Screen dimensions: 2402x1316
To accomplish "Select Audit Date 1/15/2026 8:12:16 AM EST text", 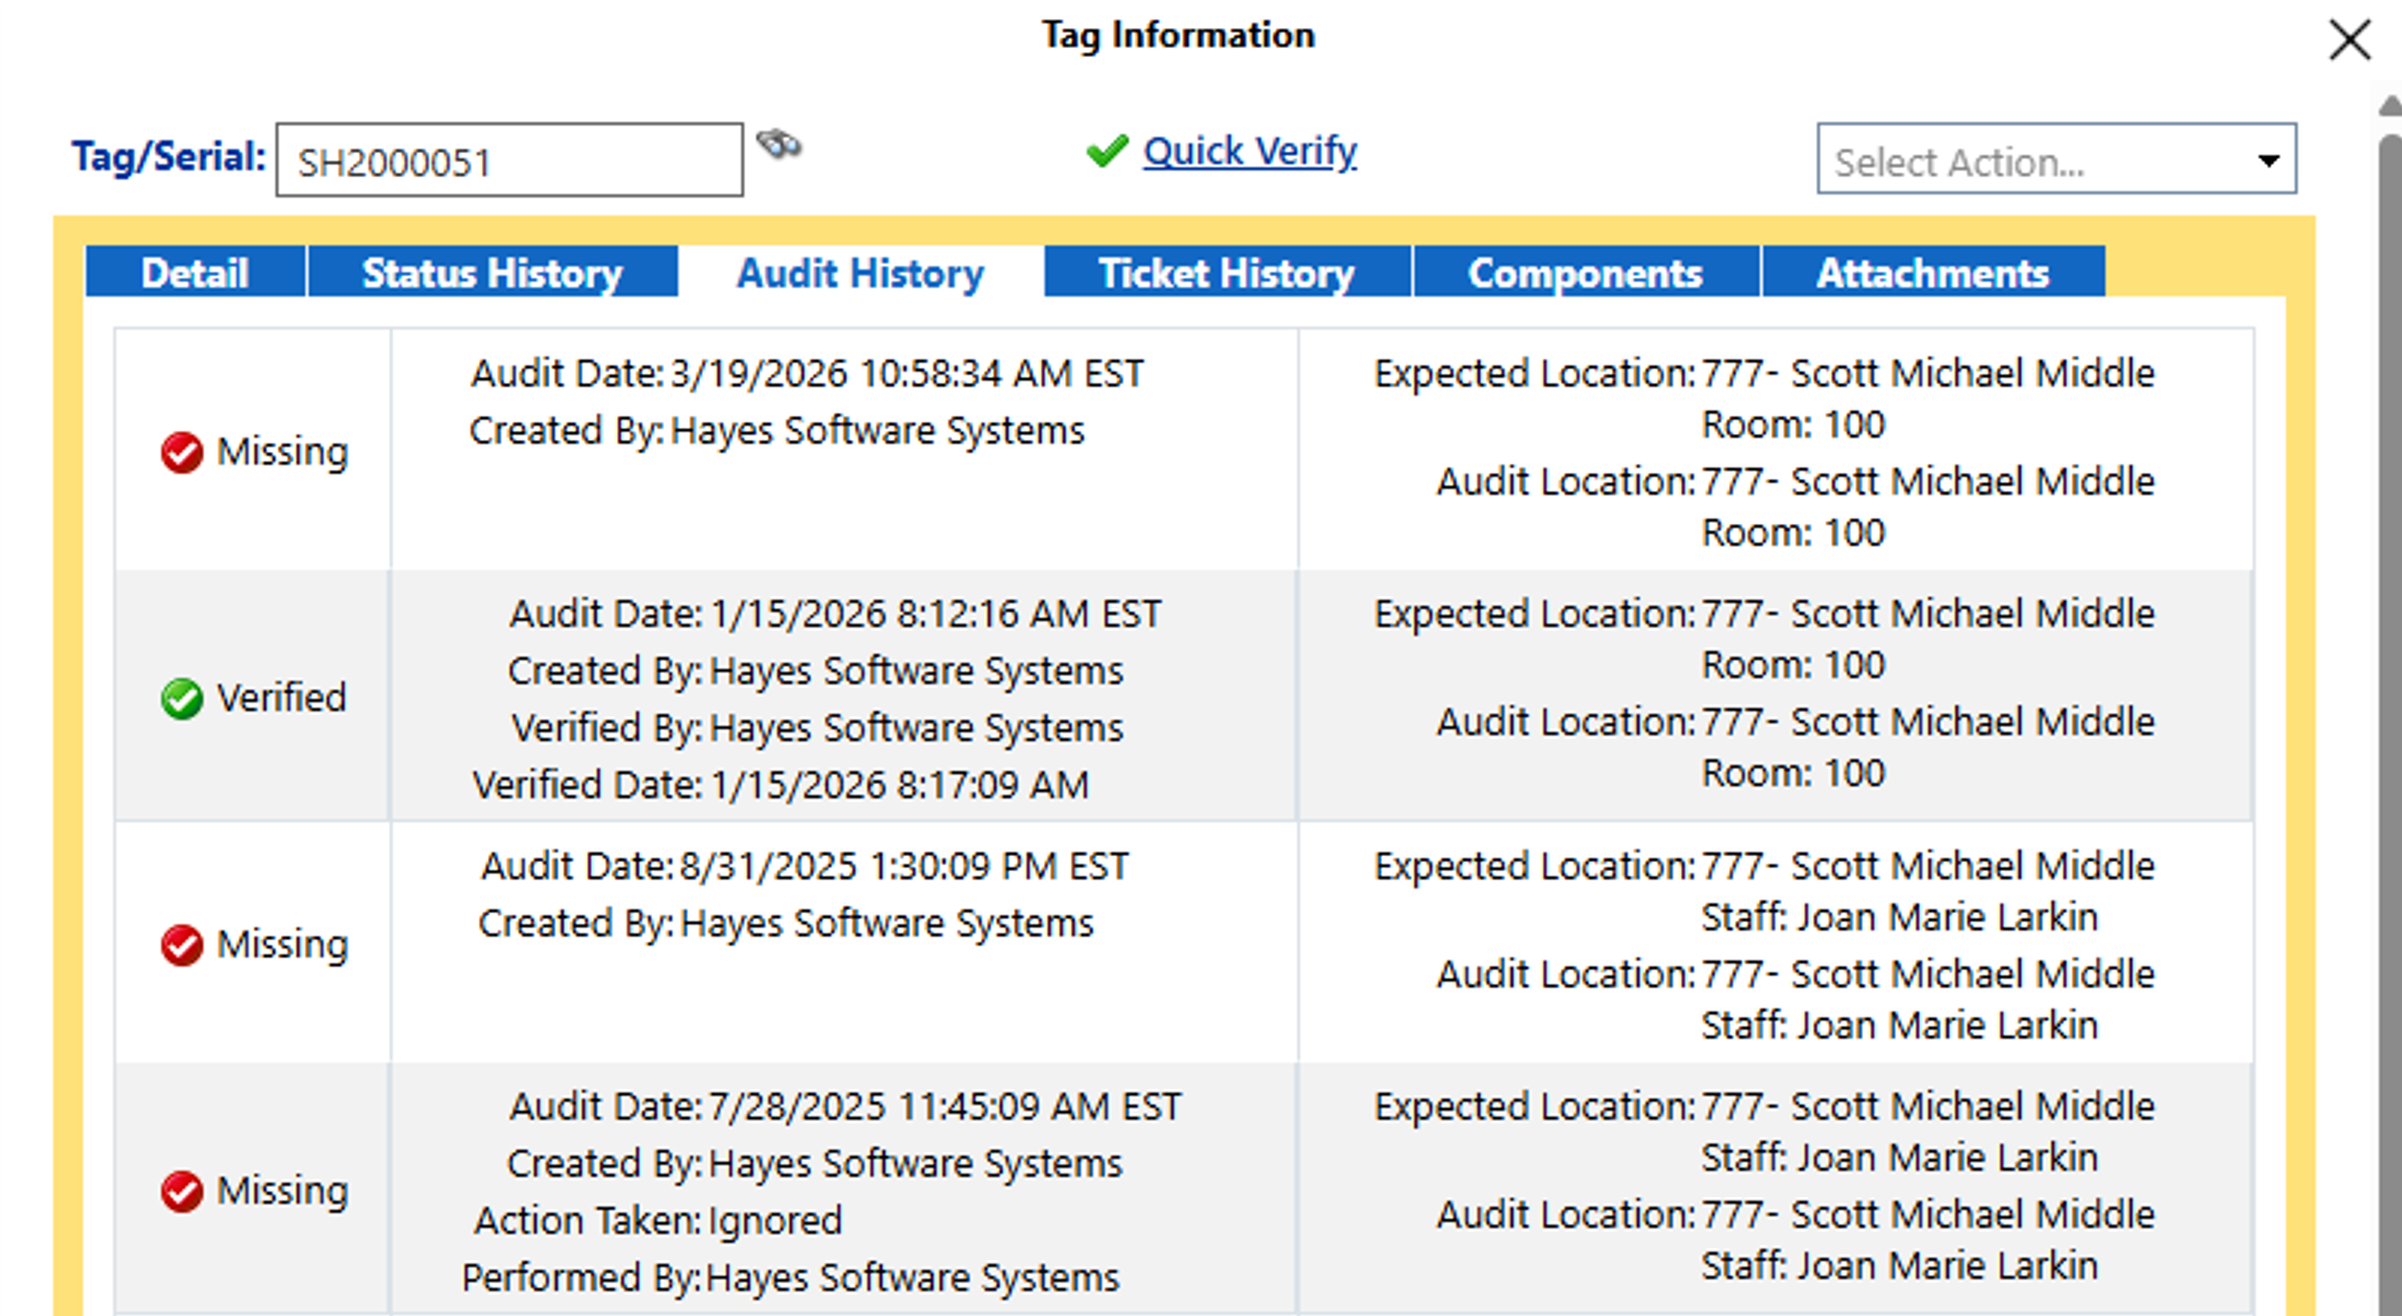I will [x=835, y=613].
